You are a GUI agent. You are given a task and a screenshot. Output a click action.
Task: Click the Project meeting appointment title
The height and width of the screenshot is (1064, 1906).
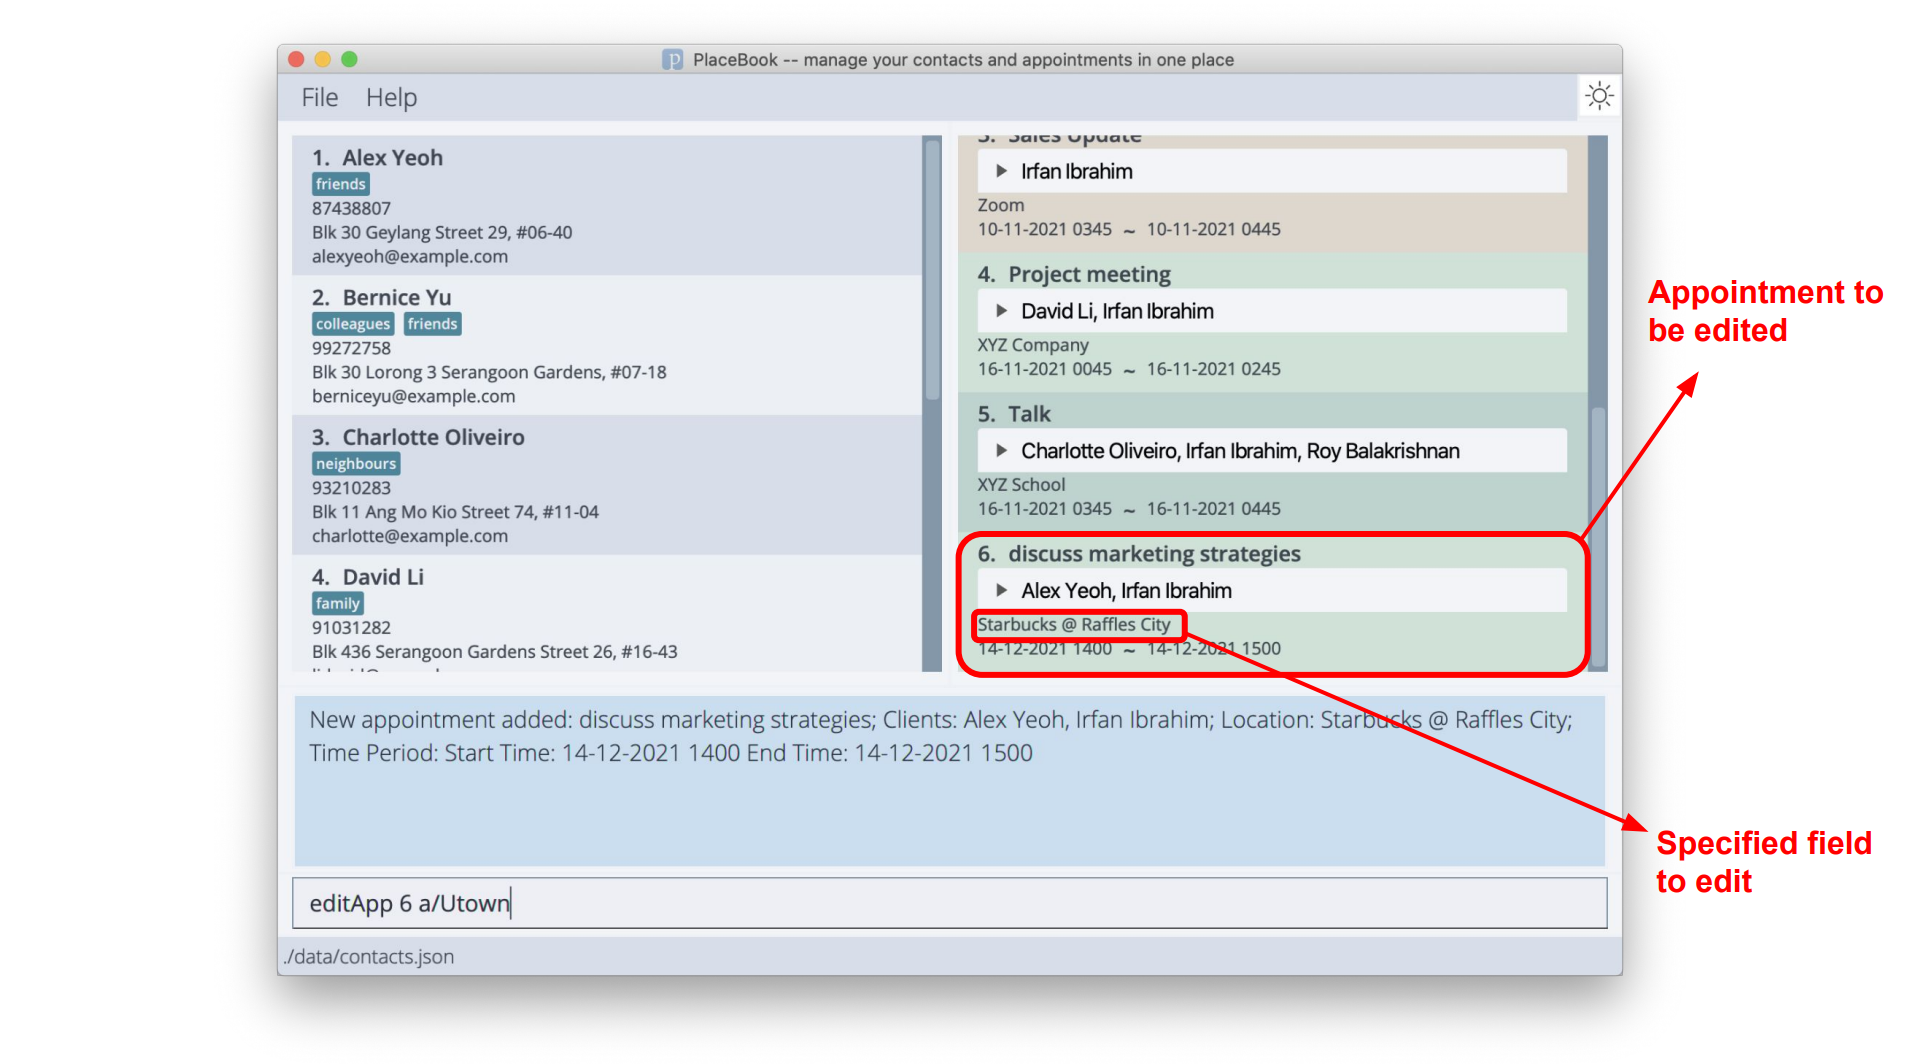pos(1089,274)
